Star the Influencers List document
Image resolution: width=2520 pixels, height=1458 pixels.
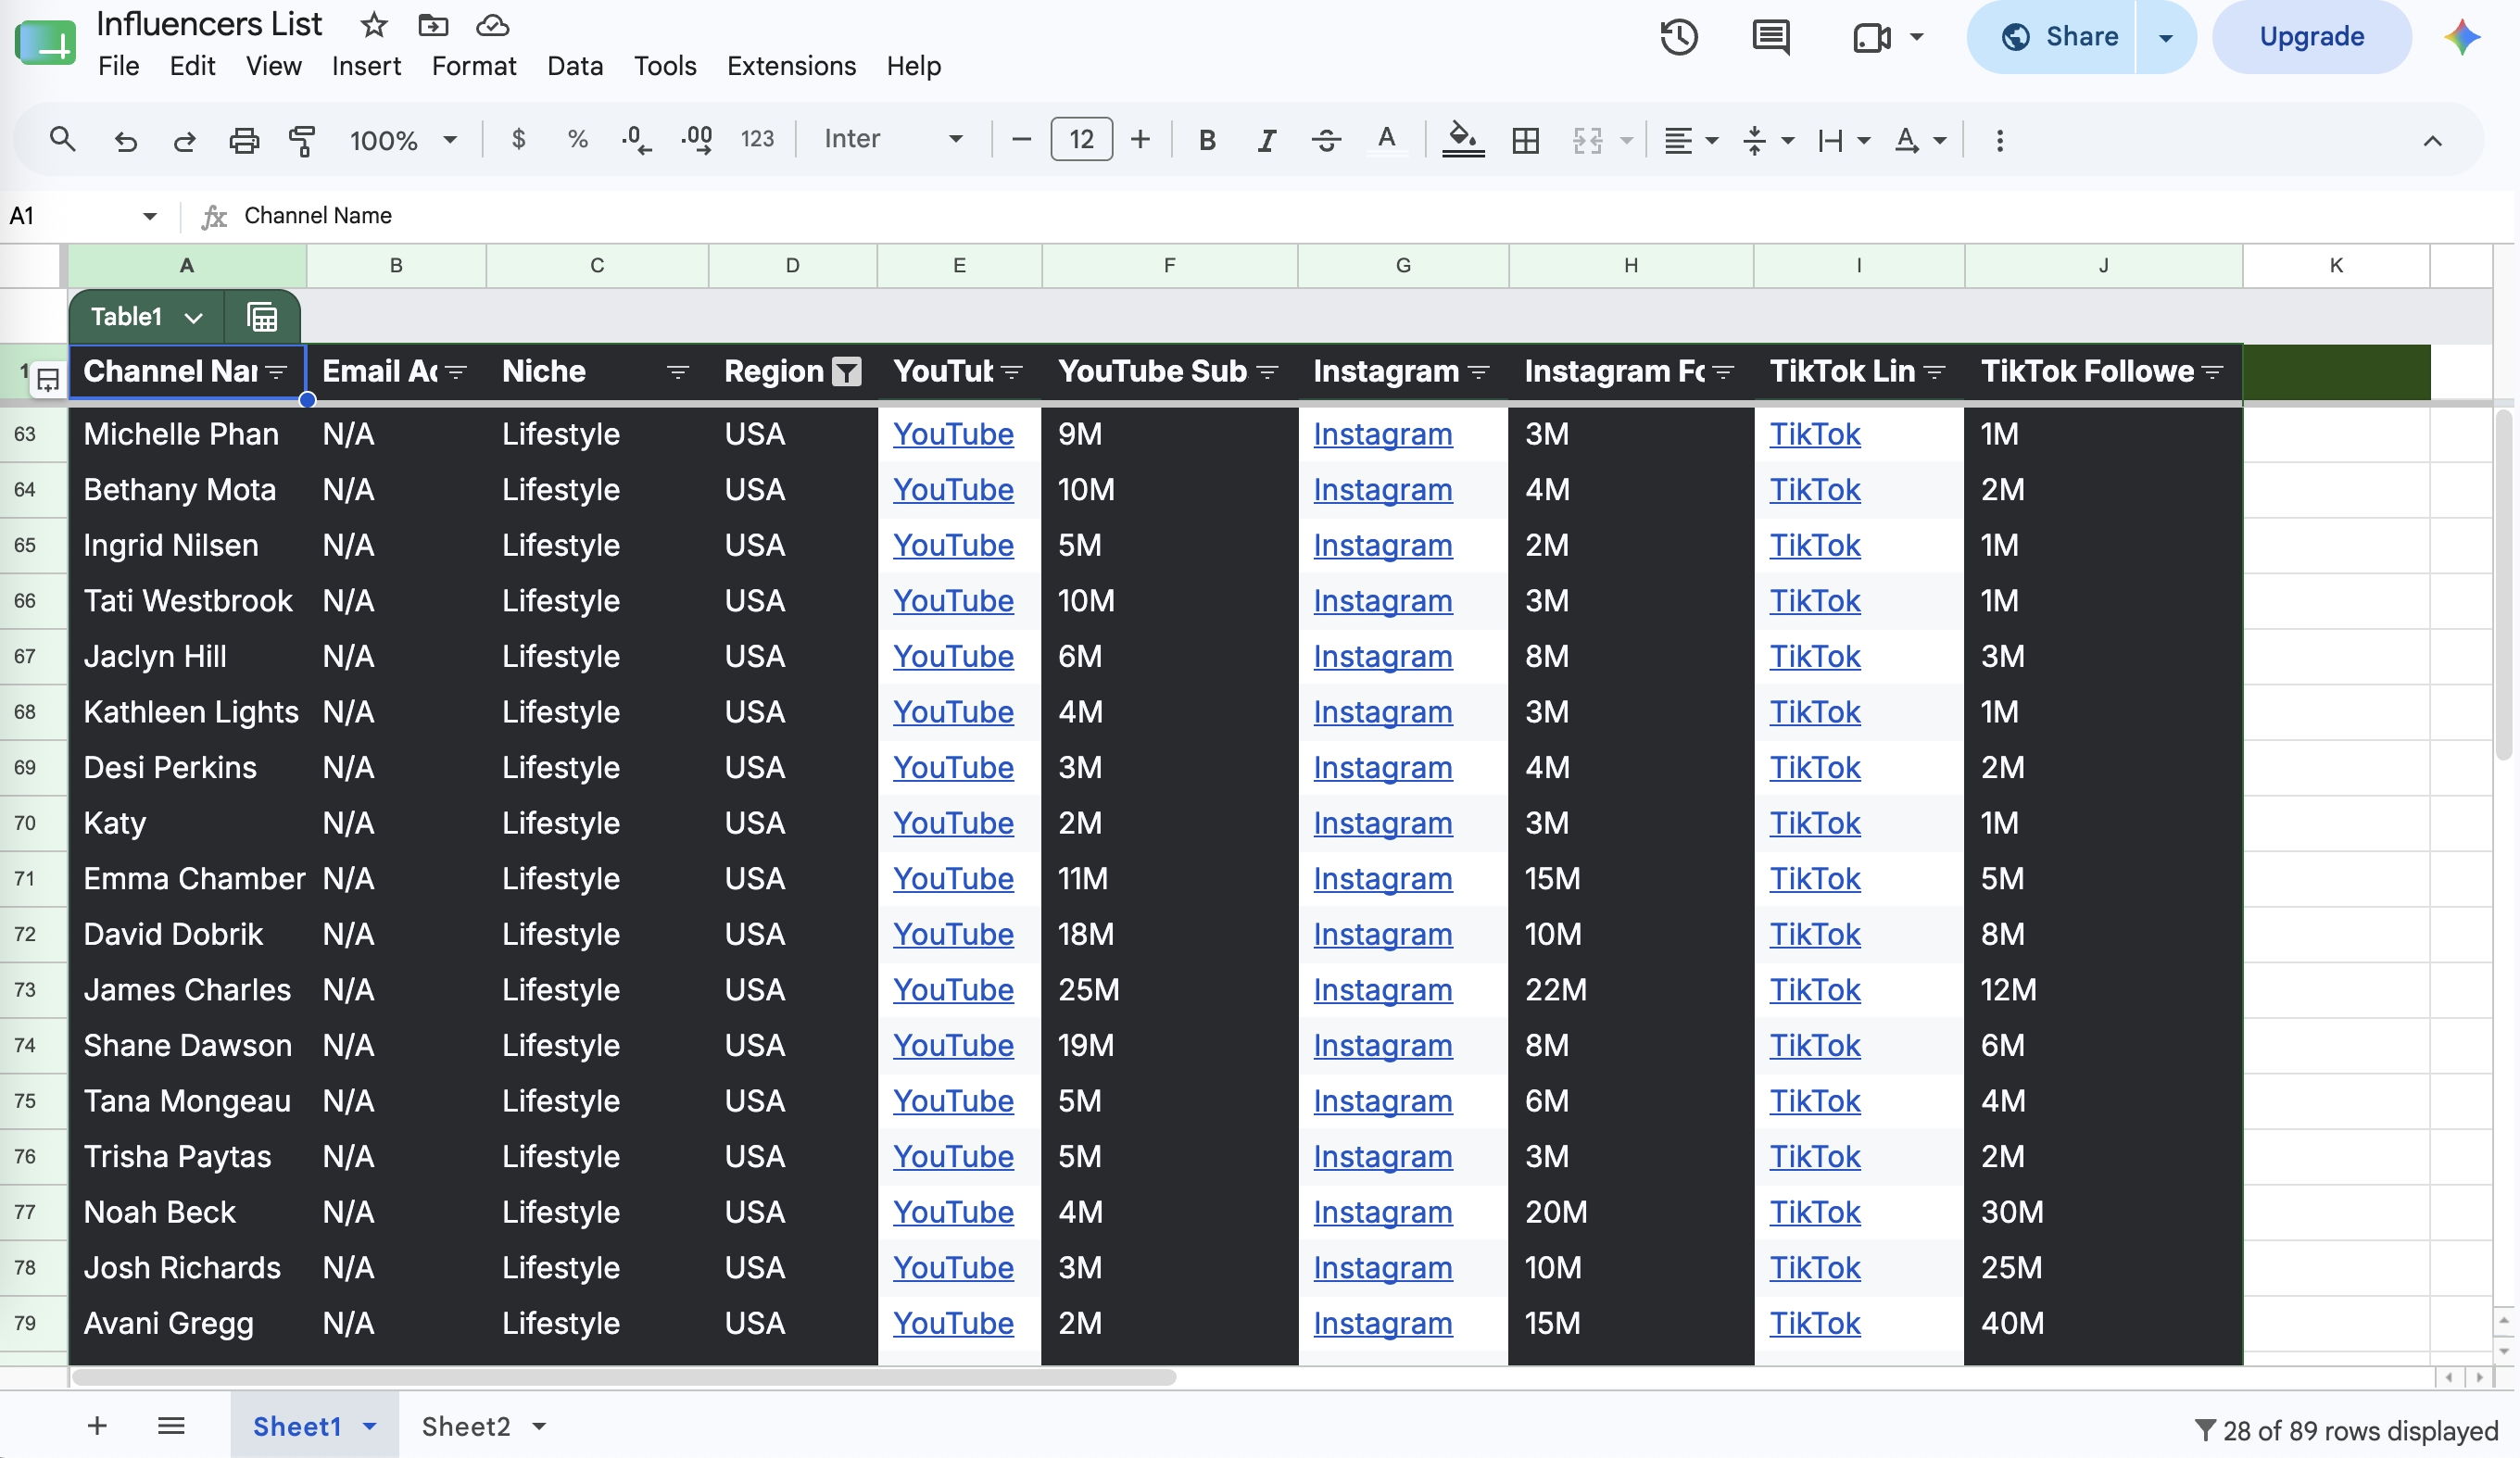[374, 24]
